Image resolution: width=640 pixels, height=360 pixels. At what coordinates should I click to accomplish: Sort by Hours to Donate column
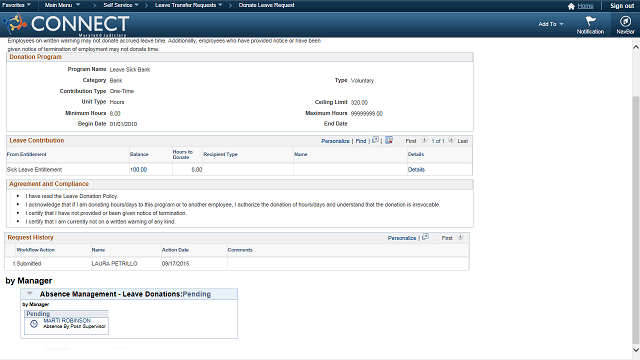pyautogui.click(x=182, y=154)
